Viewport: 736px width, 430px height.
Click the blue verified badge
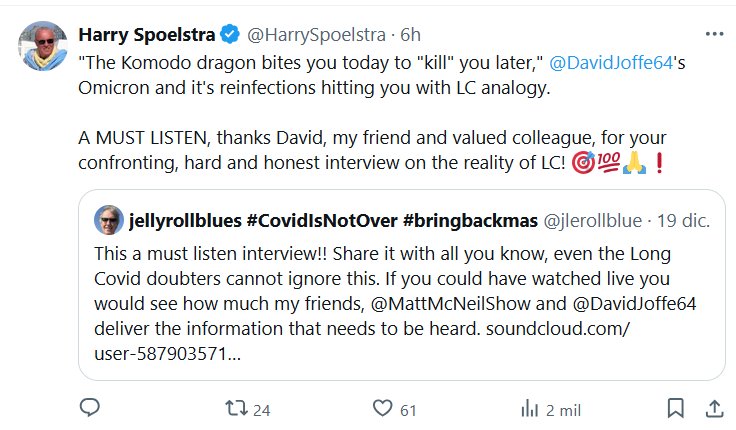[229, 34]
